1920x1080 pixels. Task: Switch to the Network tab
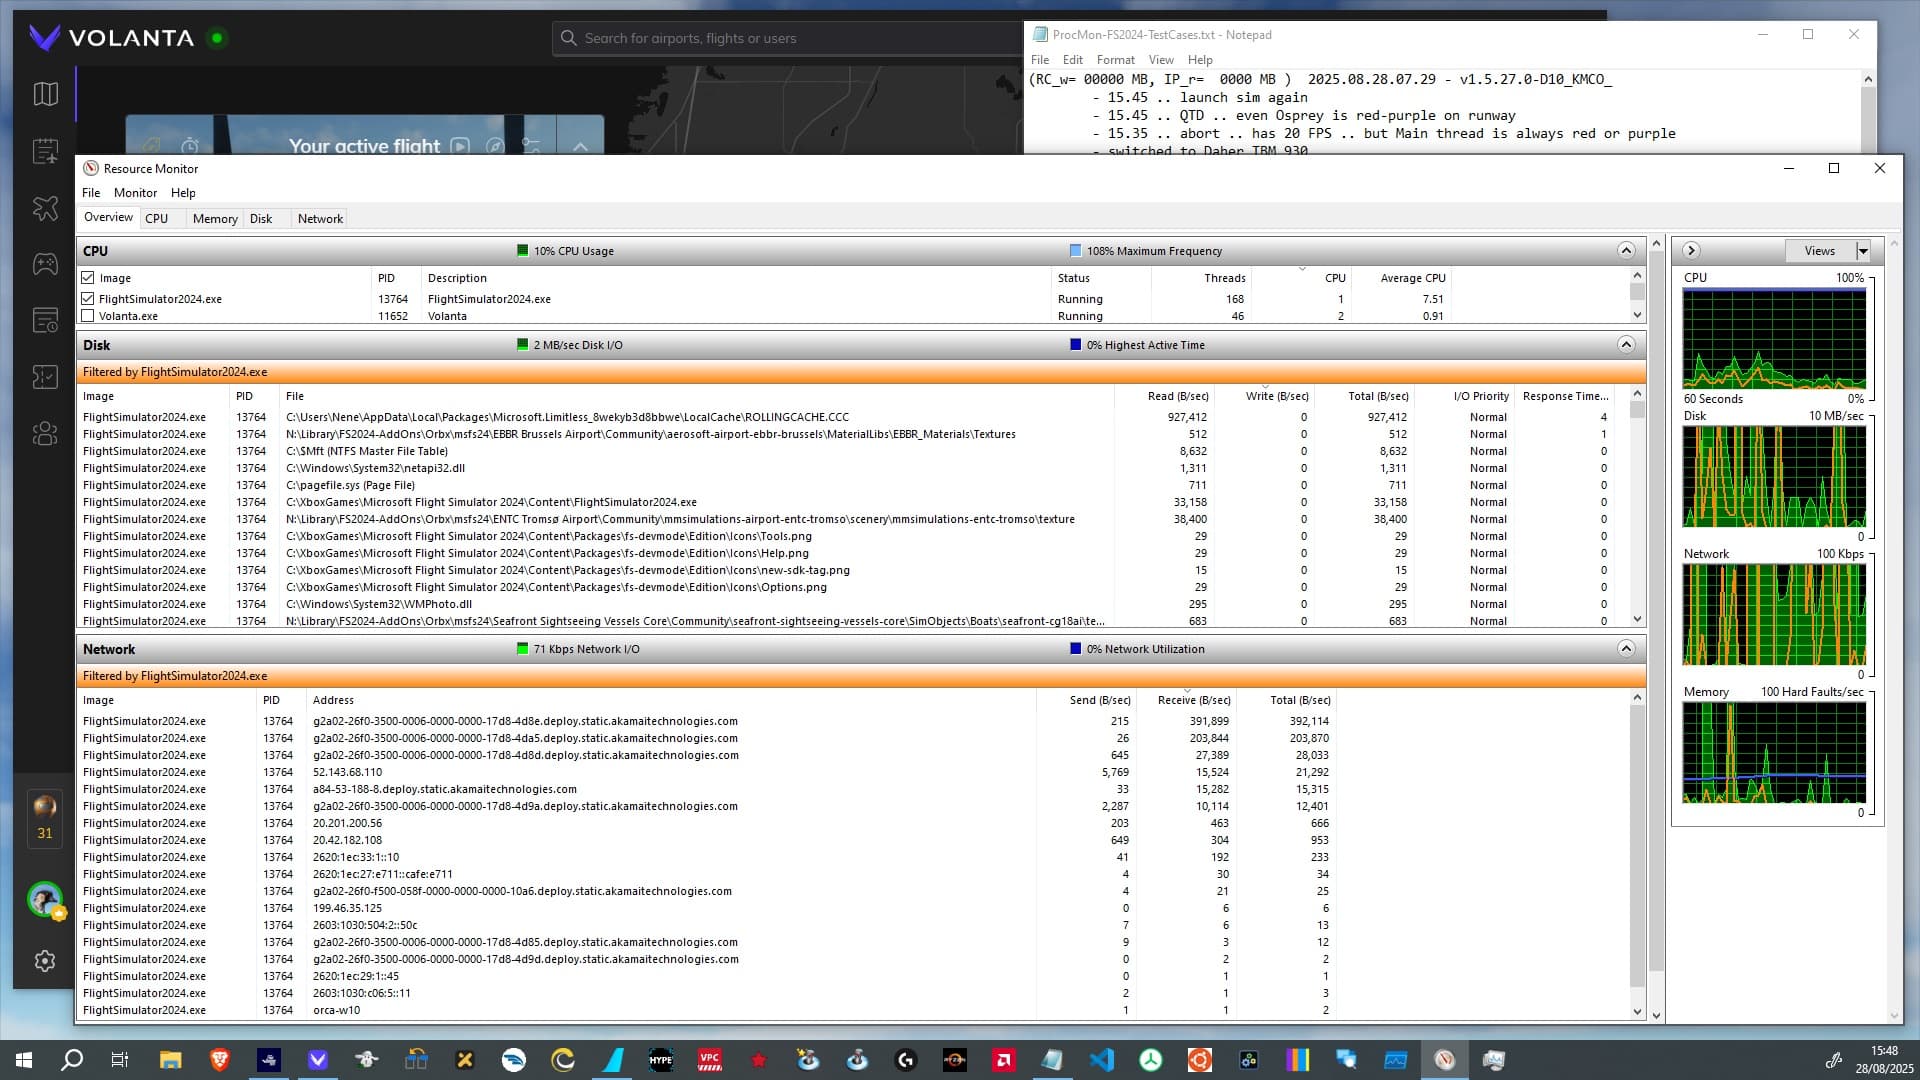(320, 219)
